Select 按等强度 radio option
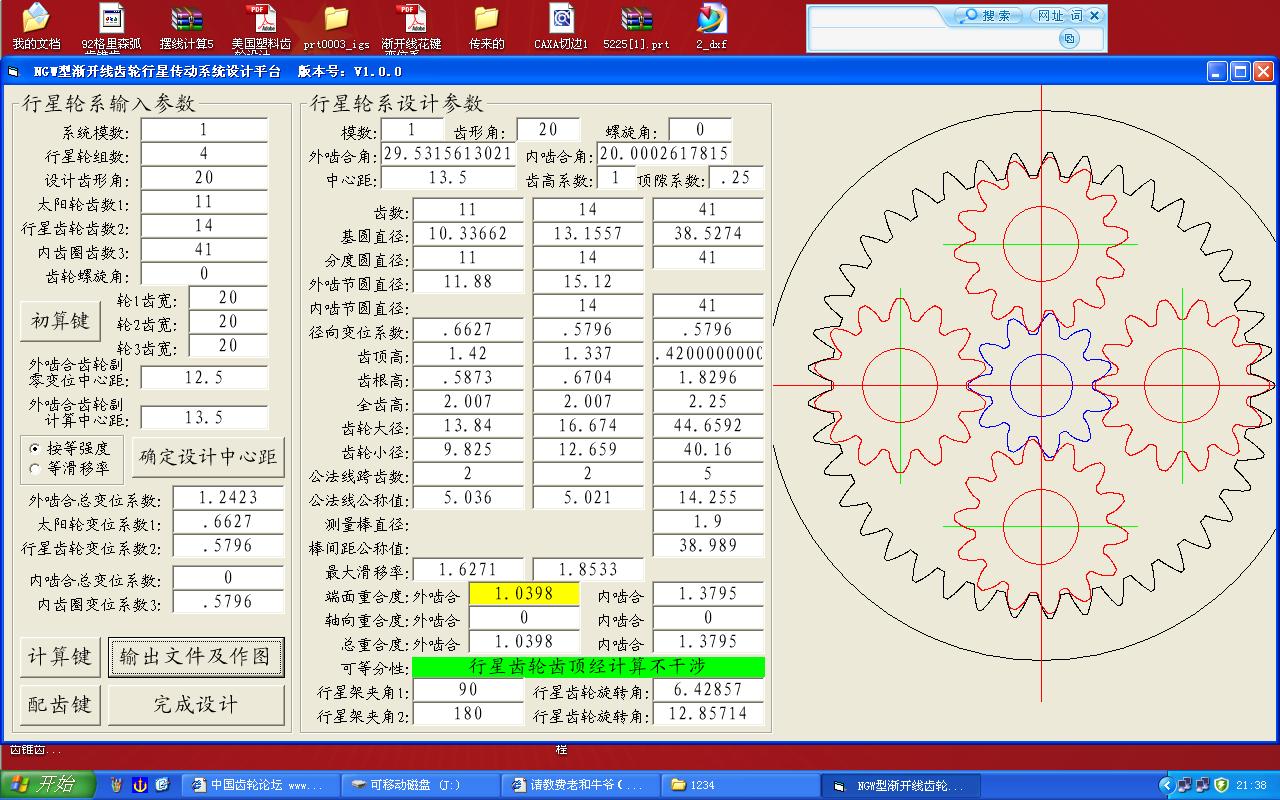Image resolution: width=1280 pixels, height=800 pixels. coord(70,448)
